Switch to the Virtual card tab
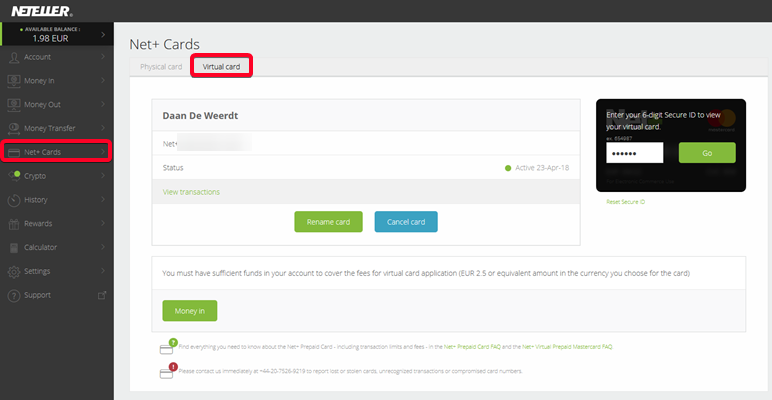This screenshot has height=400, width=772. 222,67
